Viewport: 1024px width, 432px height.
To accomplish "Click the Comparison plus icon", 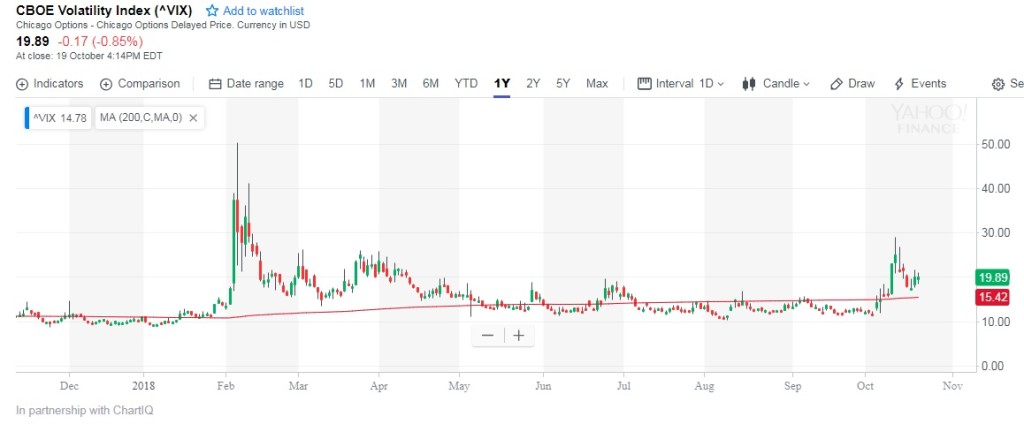I will click(x=106, y=84).
